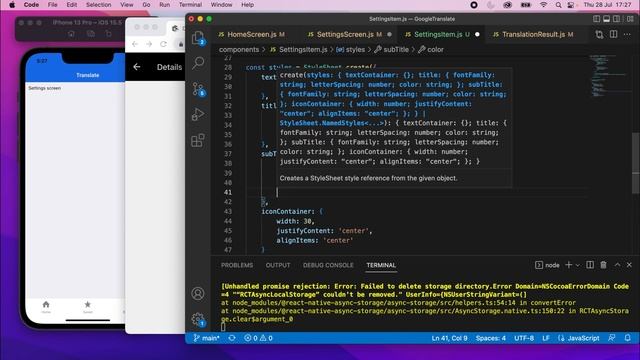Create a new terminal with plus icon
This screenshot has width=640, height=360.
(568, 265)
